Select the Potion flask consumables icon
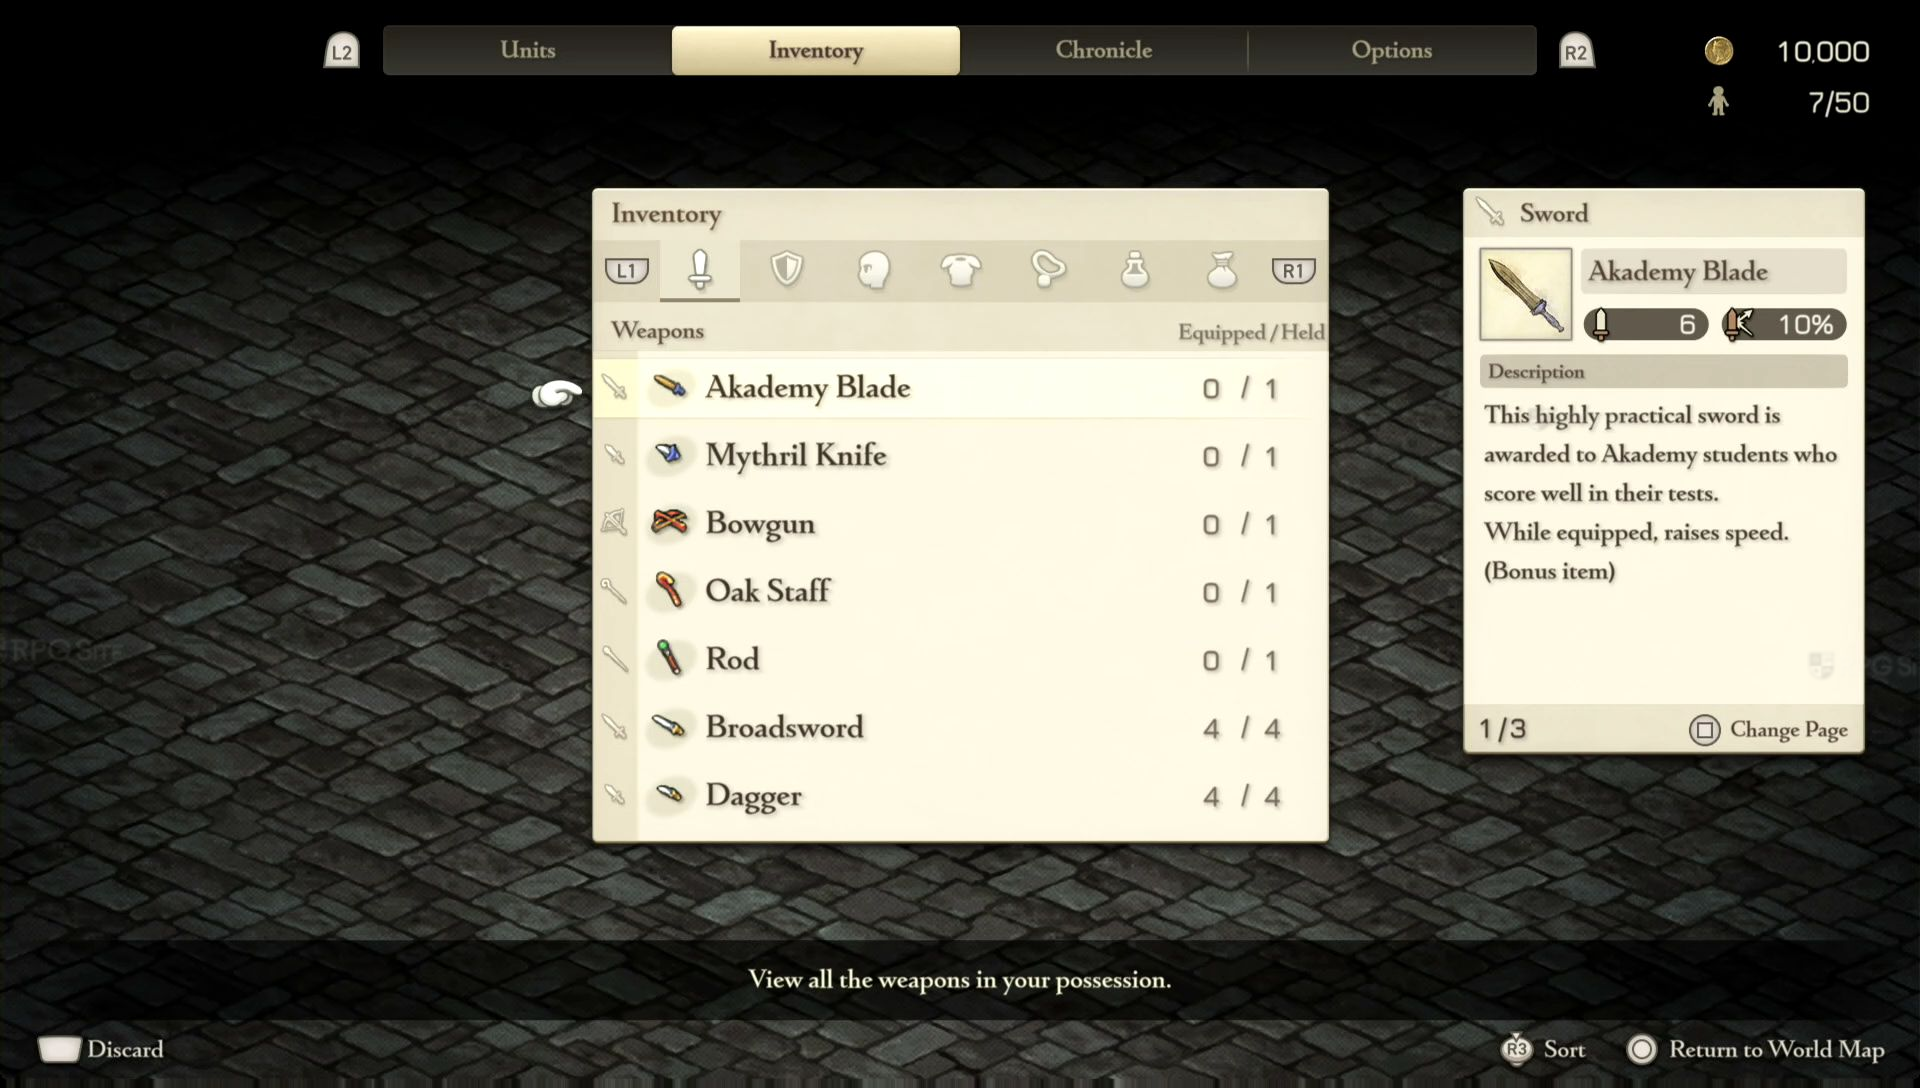Screen dimensions: 1920x1088 coord(1135,269)
